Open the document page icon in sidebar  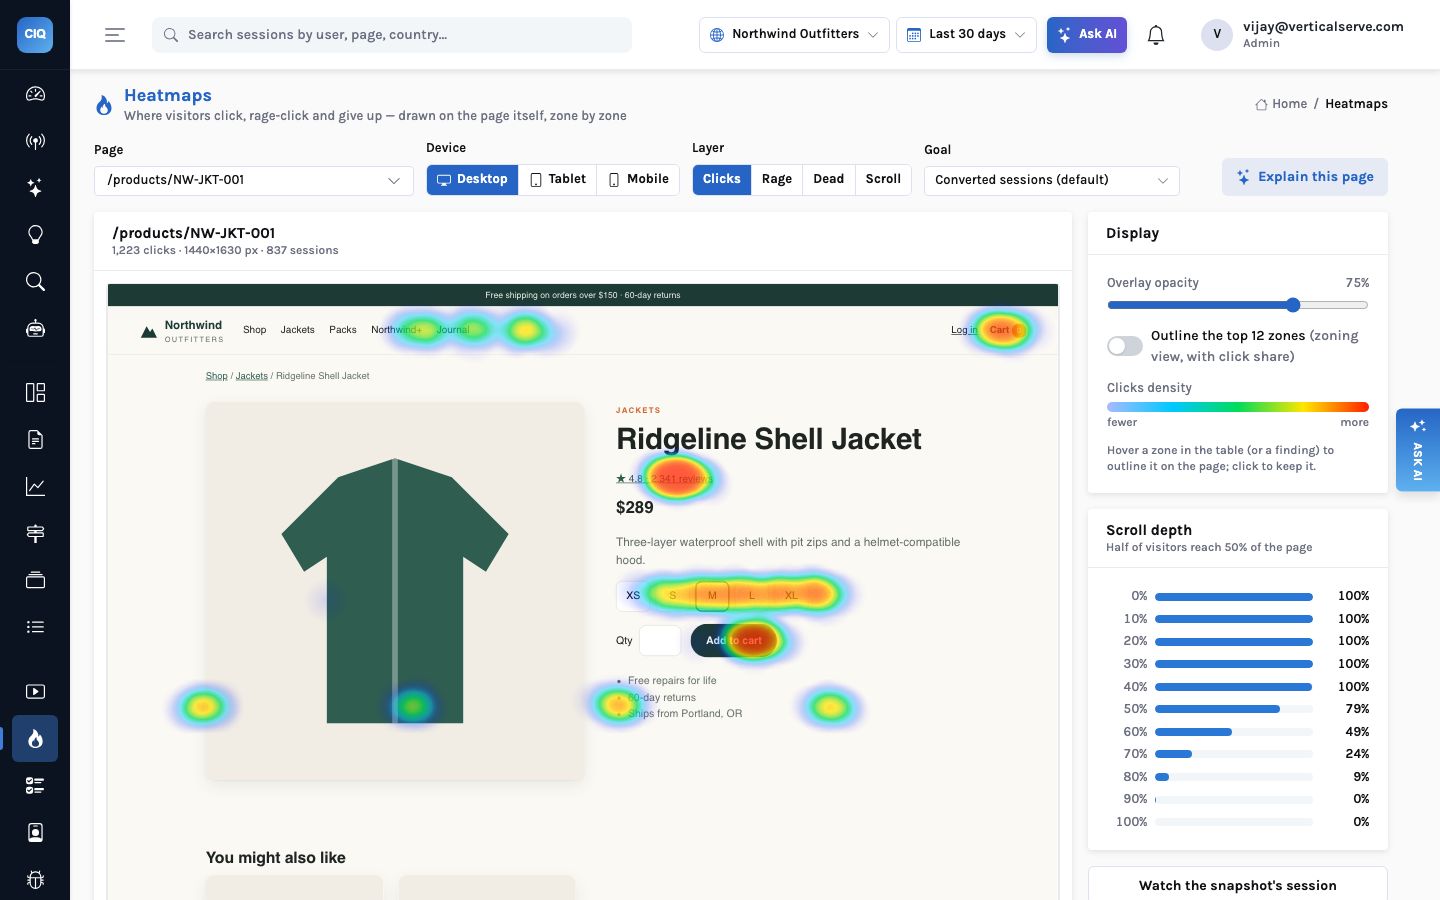[35, 439]
